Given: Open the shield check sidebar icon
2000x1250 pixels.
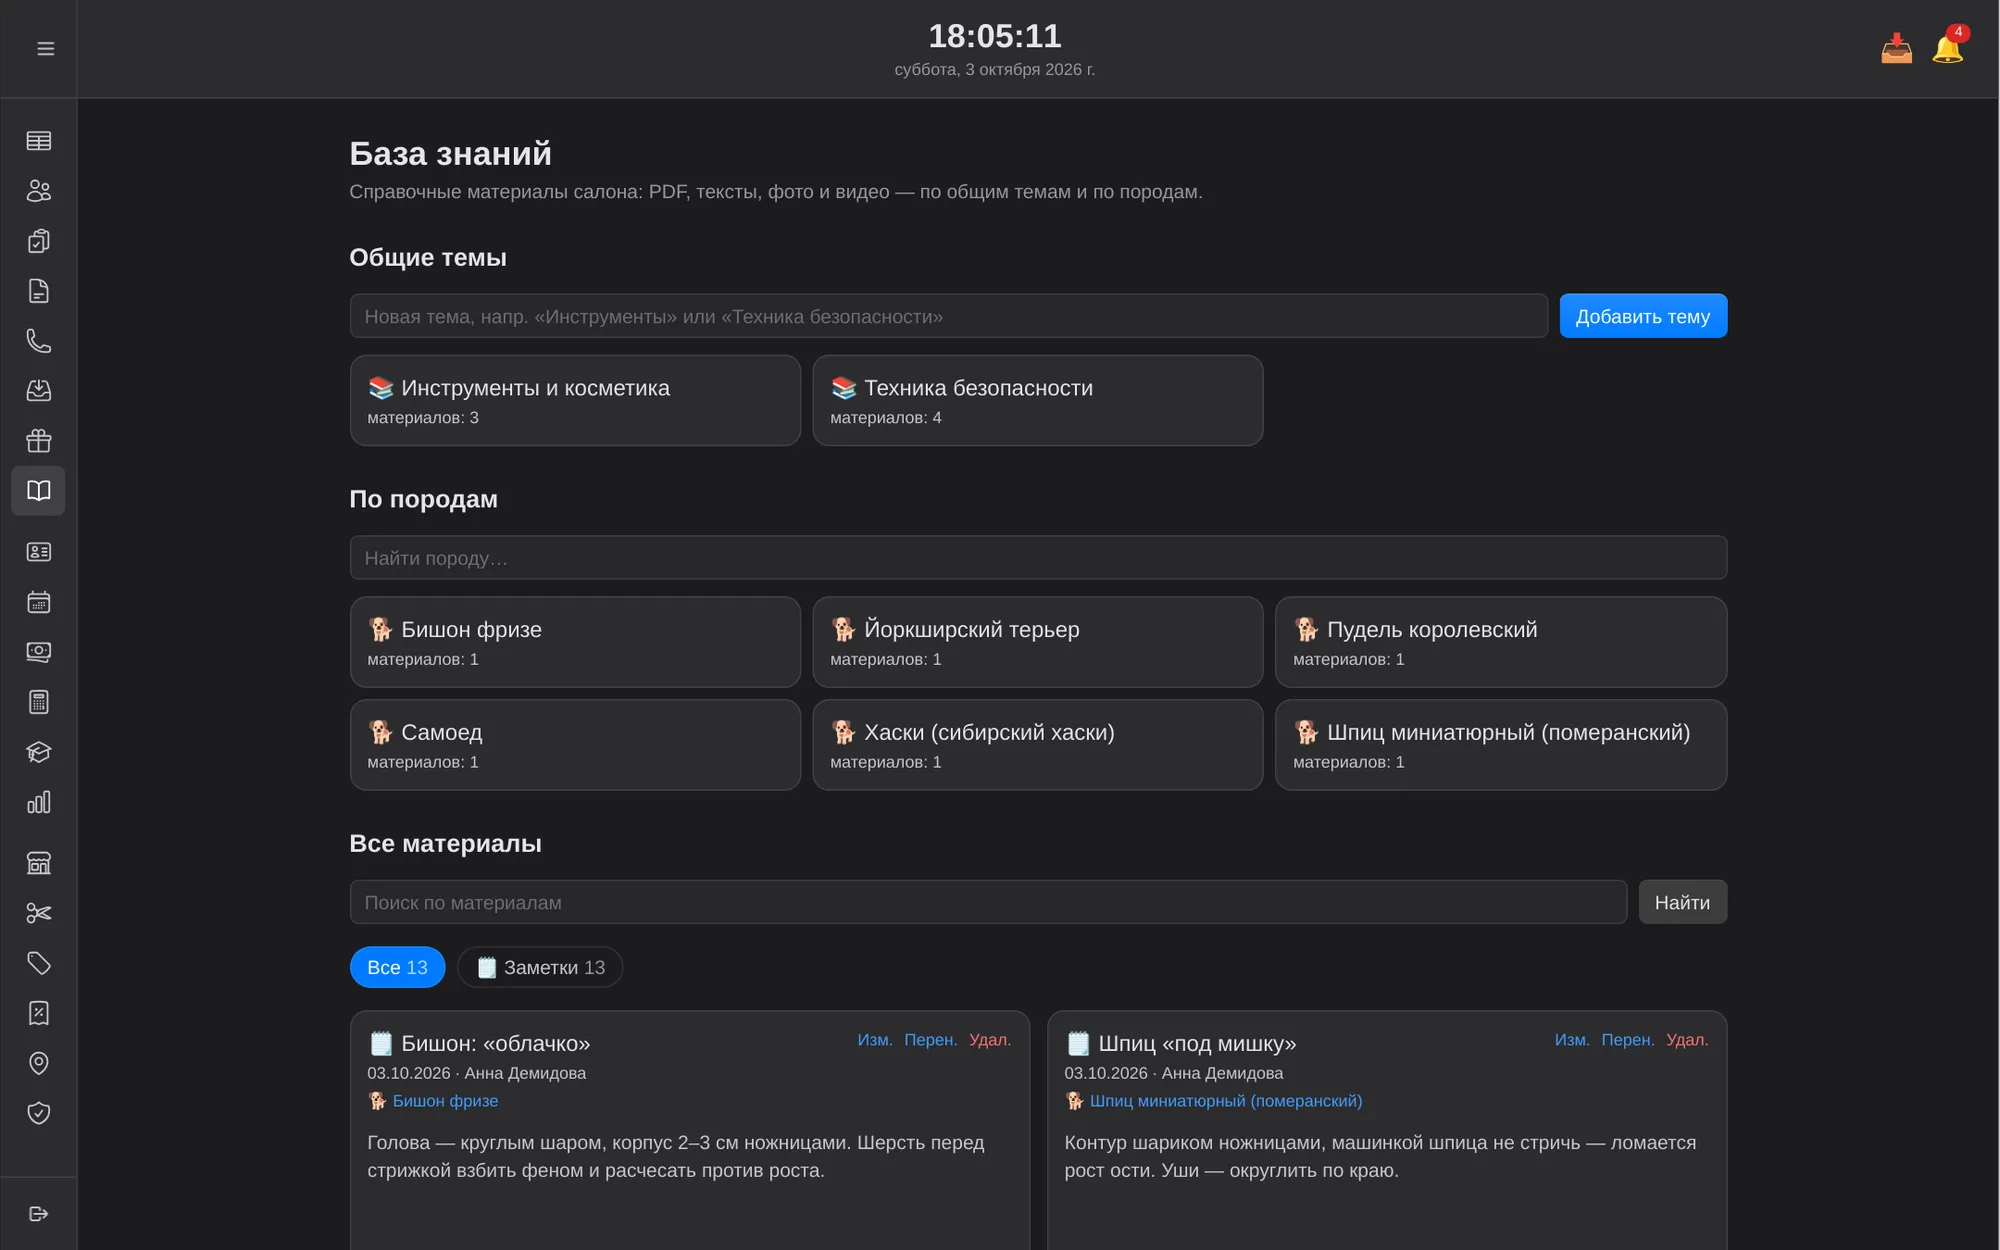Looking at the screenshot, I should (39, 1113).
